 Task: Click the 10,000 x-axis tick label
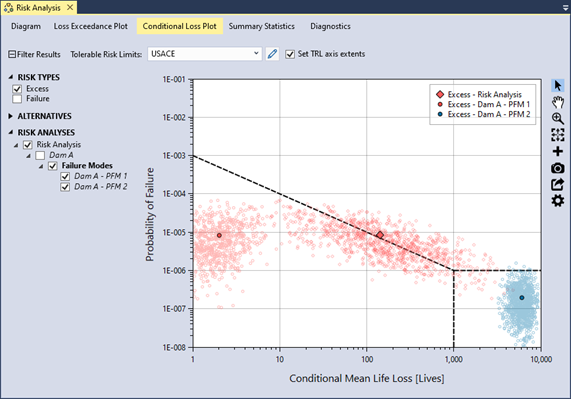(541, 360)
